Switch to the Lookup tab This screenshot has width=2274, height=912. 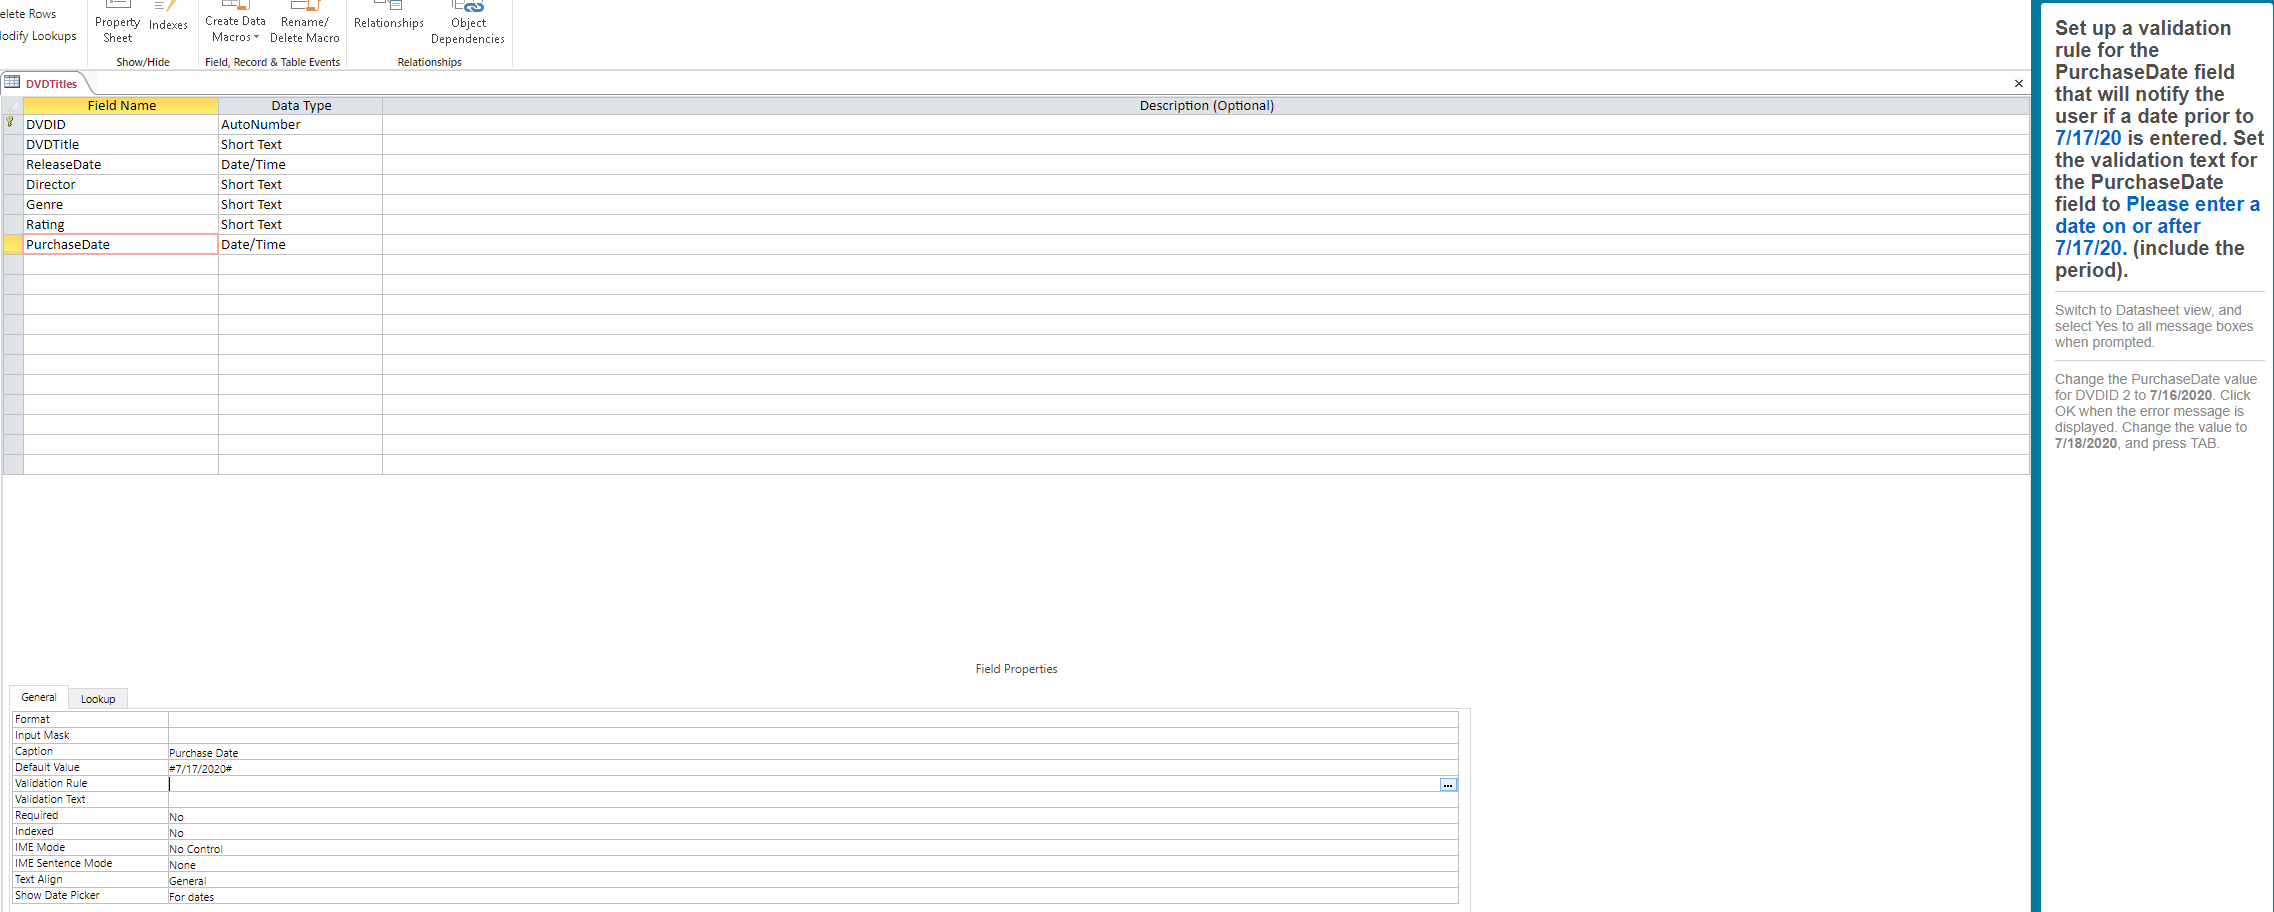click(x=97, y=698)
